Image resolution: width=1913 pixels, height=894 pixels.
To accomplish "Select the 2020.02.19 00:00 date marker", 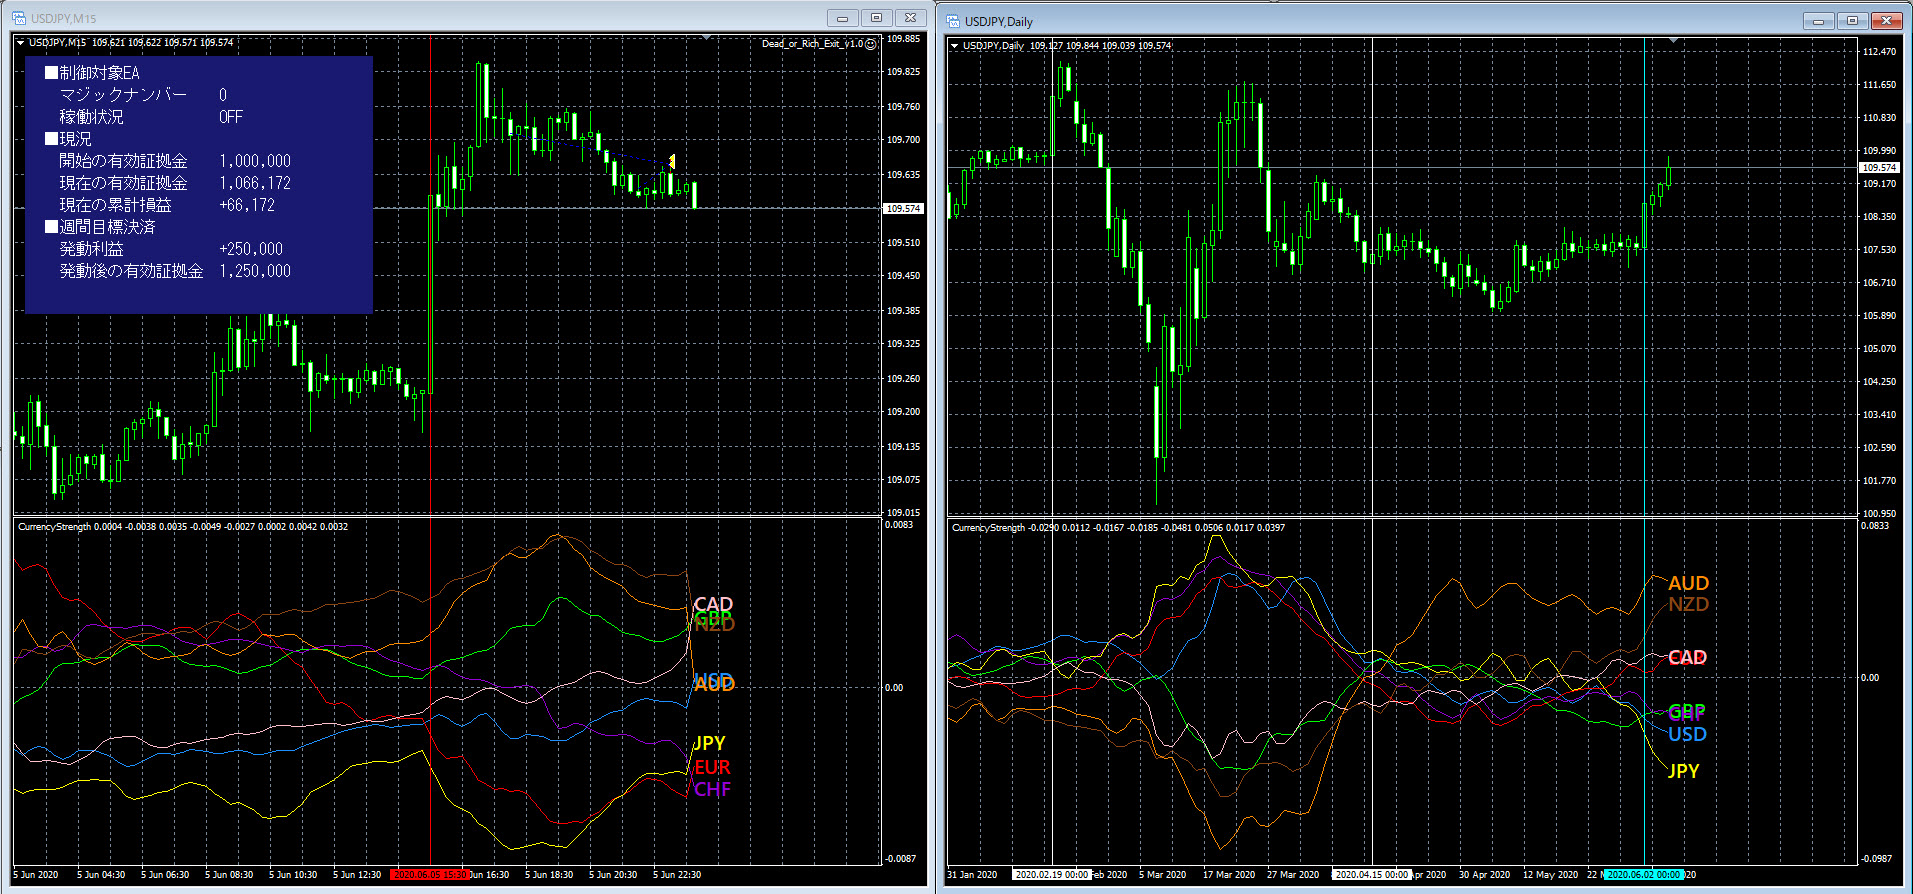I will [x=1051, y=875].
